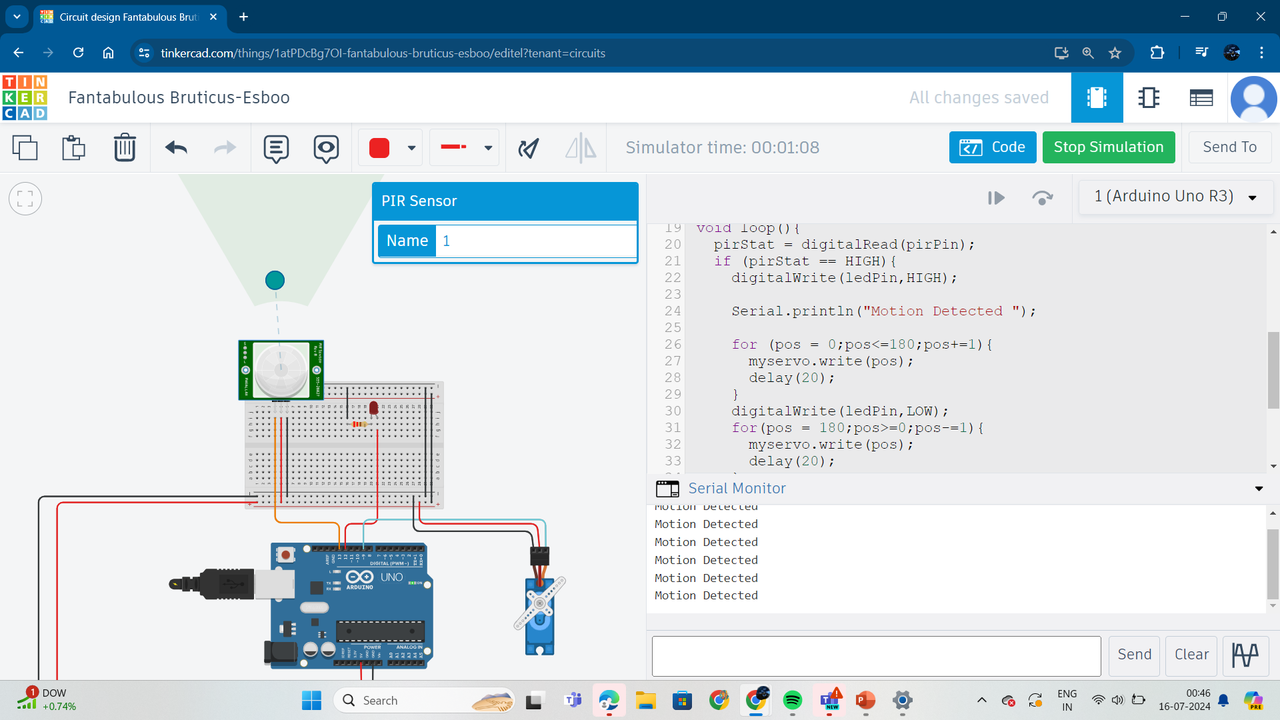Image resolution: width=1280 pixels, height=720 pixels.
Task: Open the browser extensions puzzle icon
Action: tap(1157, 53)
